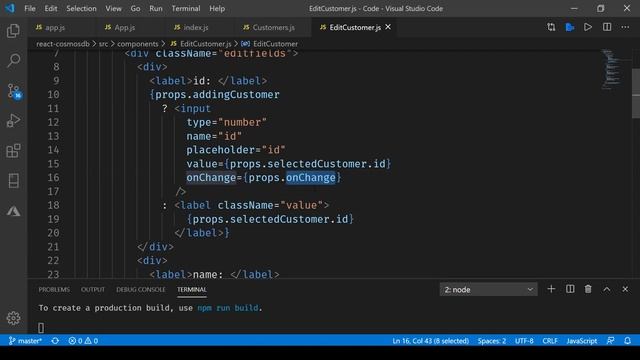Close the EditCustomer.js tab
Image resolution: width=640 pixels, height=360 pixels.
point(388,27)
